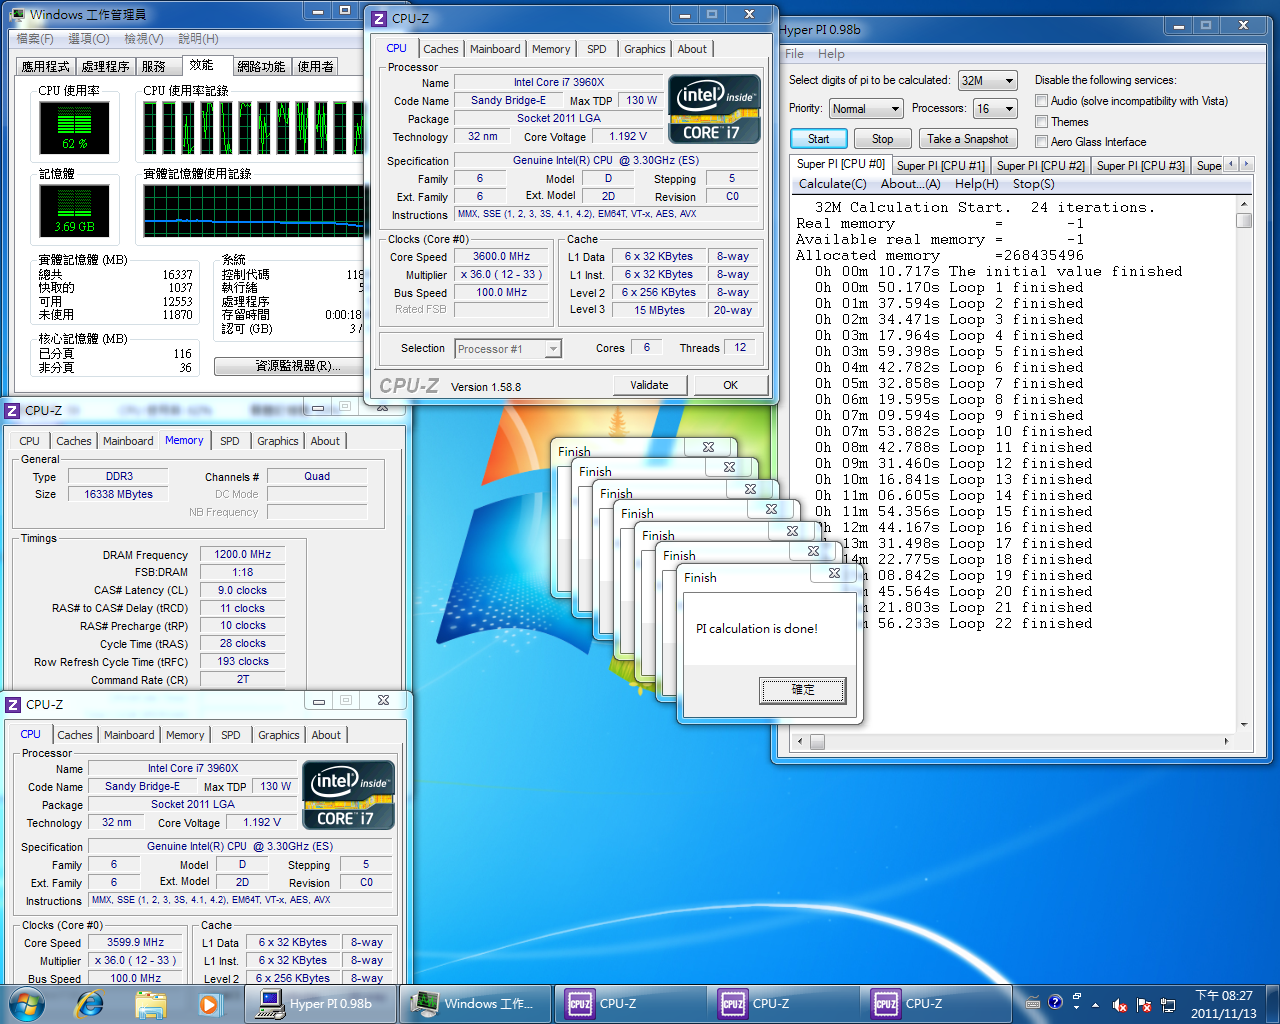The image size is (1280, 1024).
Task: Click Intel Core i7 logo in CPU-Z showing 3599.9 MHz
Action: 348,795
